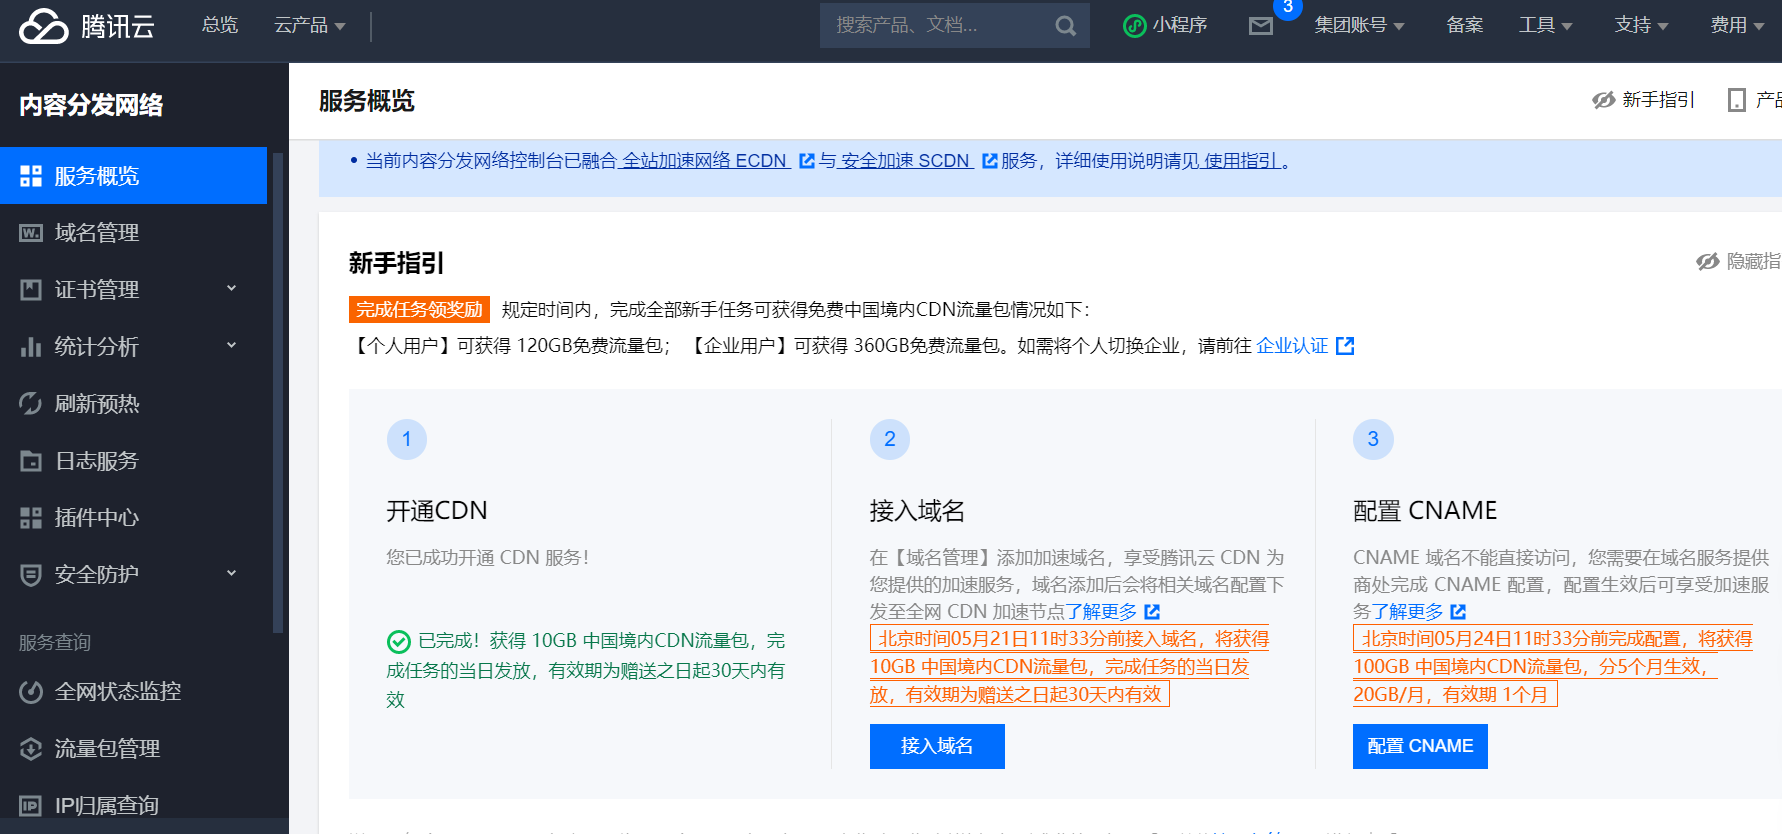Open the 费用 dropdown menu
Image resolution: width=1782 pixels, height=834 pixels.
coord(1737,26)
